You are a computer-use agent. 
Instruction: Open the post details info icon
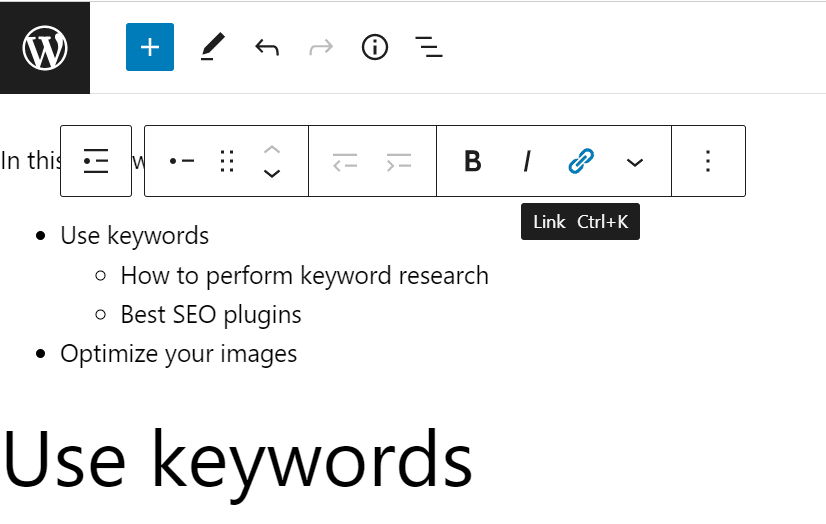click(375, 47)
